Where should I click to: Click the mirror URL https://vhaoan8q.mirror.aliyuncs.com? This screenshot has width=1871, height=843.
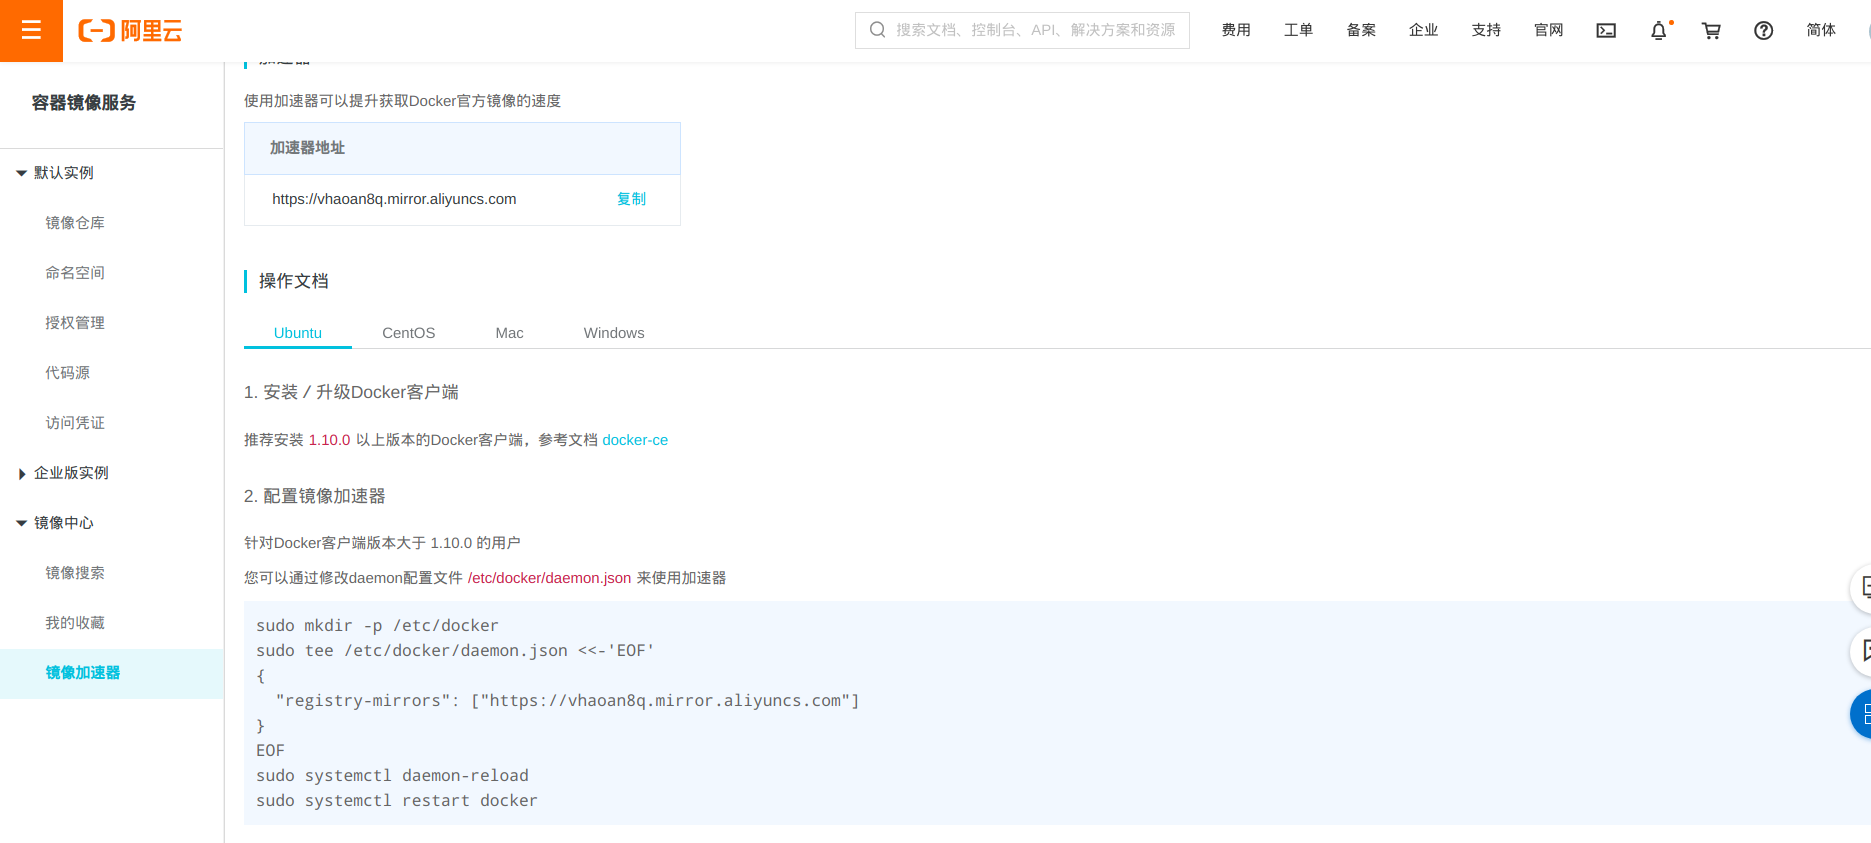coord(394,199)
